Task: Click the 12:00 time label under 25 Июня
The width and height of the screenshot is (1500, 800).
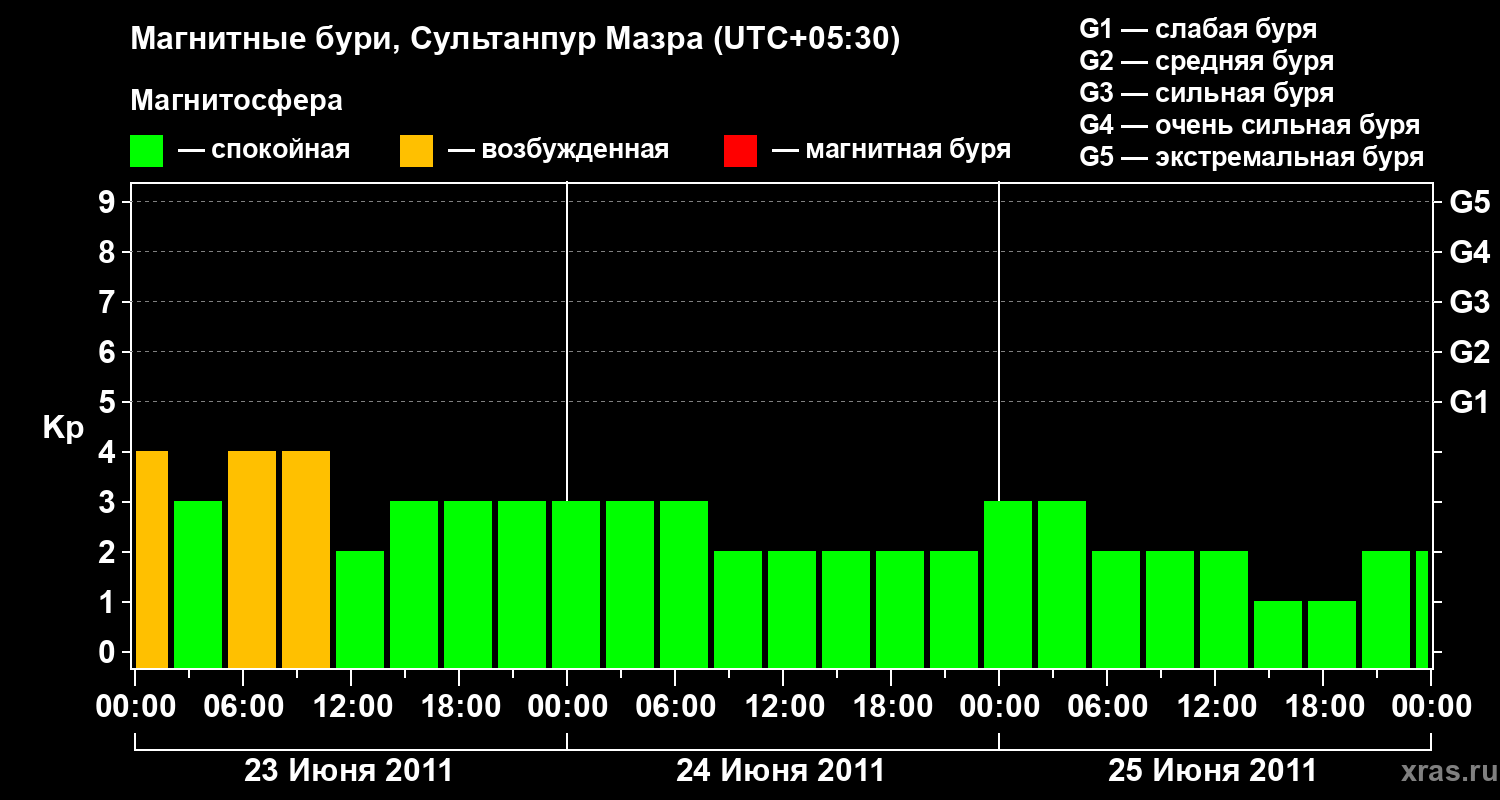Action: pos(1215,707)
